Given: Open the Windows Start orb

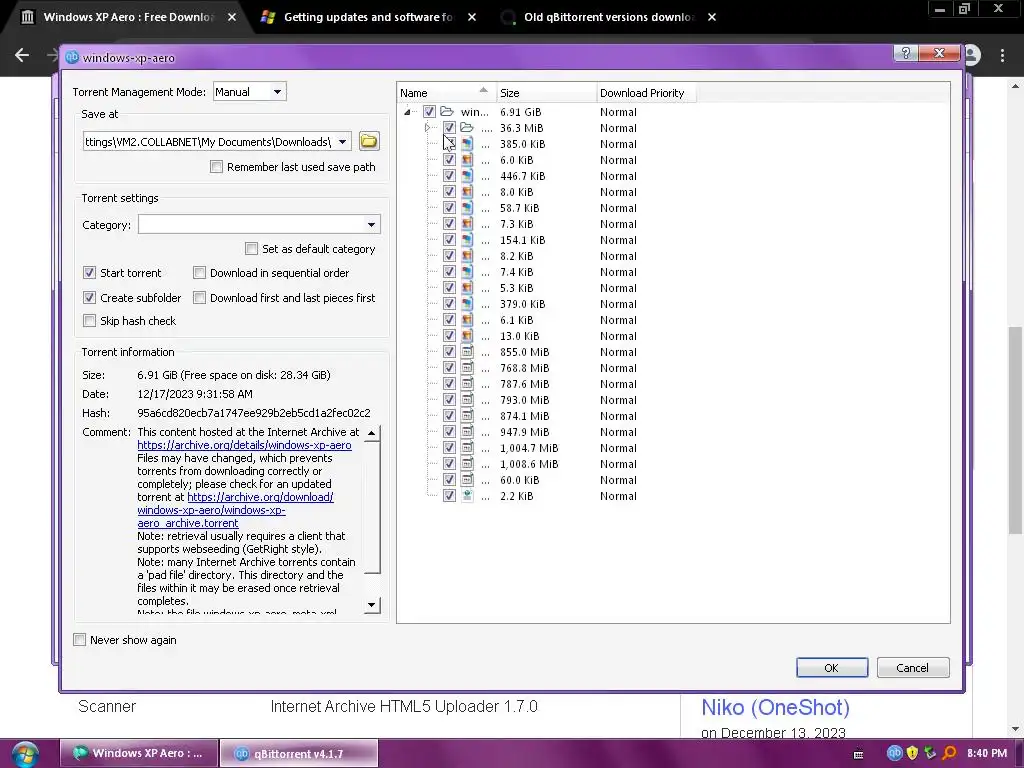Looking at the screenshot, I should pos(25,754).
